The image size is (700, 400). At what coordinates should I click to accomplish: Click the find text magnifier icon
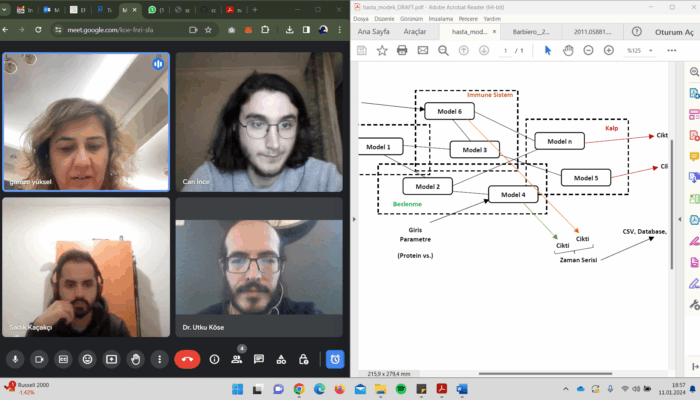[444, 50]
